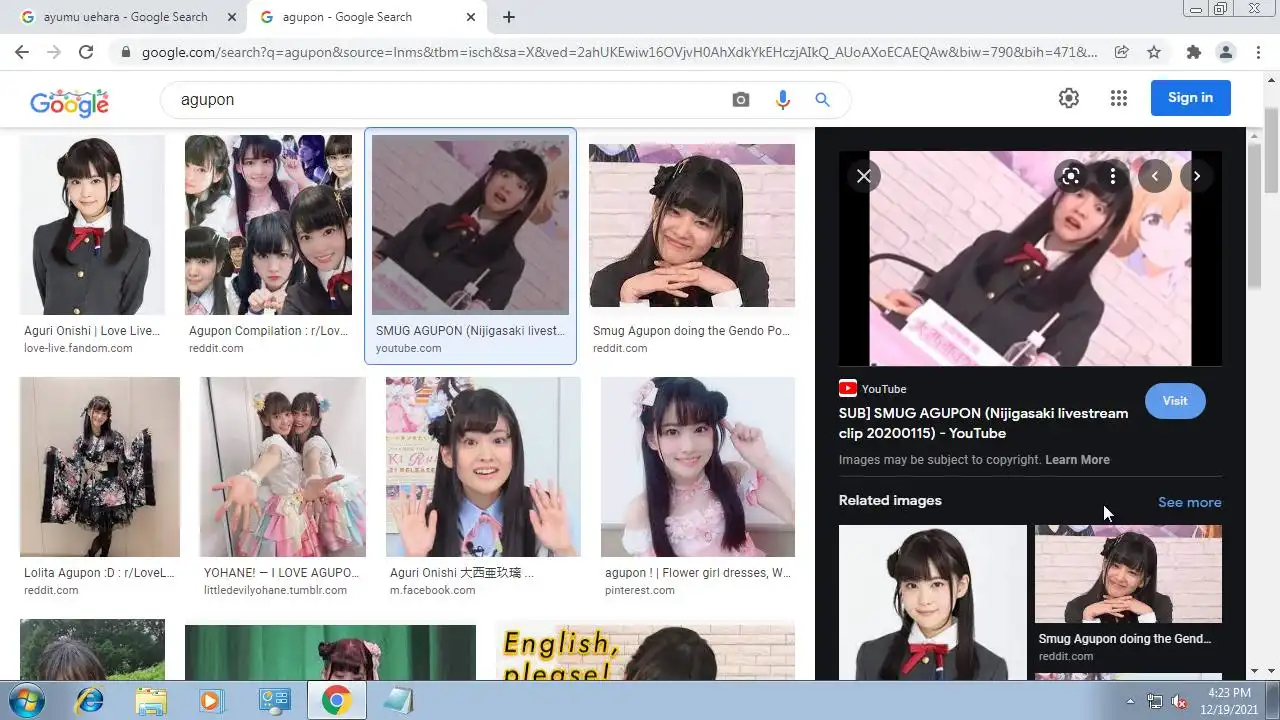Submit search with the magnifier icon
Image resolution: width=1280 pixels, height=720 pixels.
coord(822,100)
